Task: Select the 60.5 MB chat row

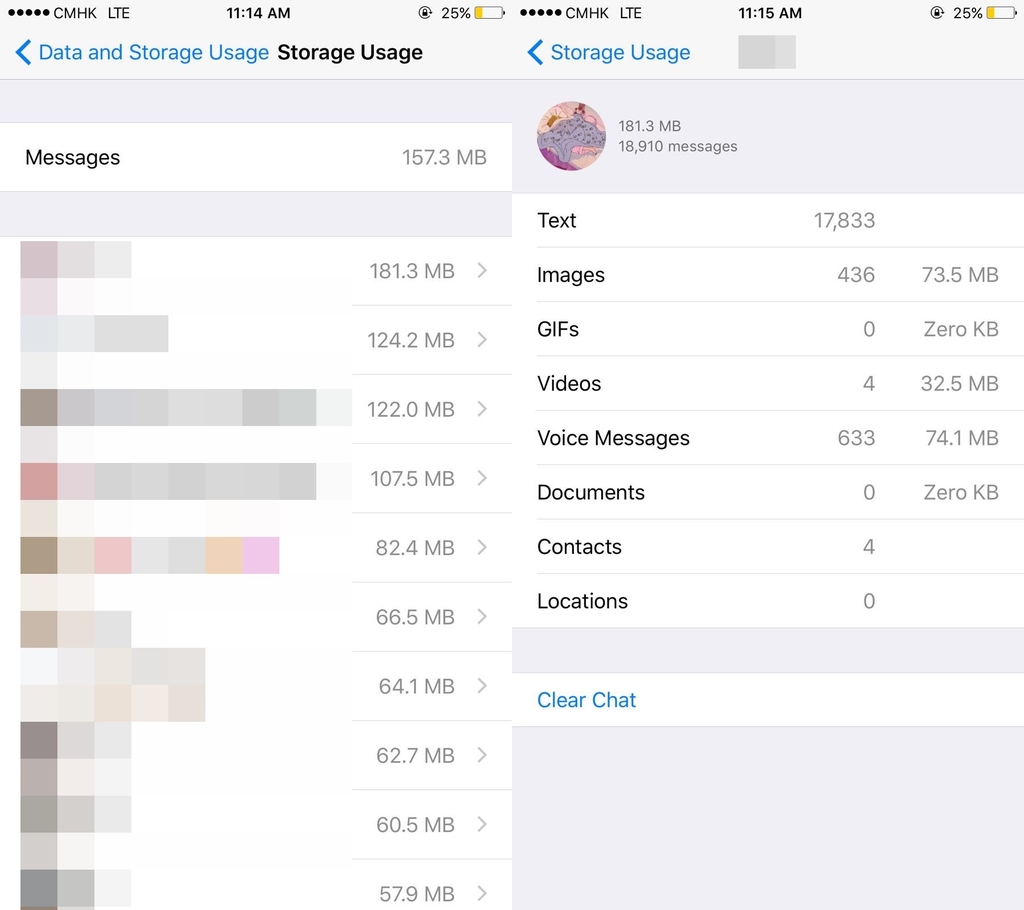Action: coord(256,824)
